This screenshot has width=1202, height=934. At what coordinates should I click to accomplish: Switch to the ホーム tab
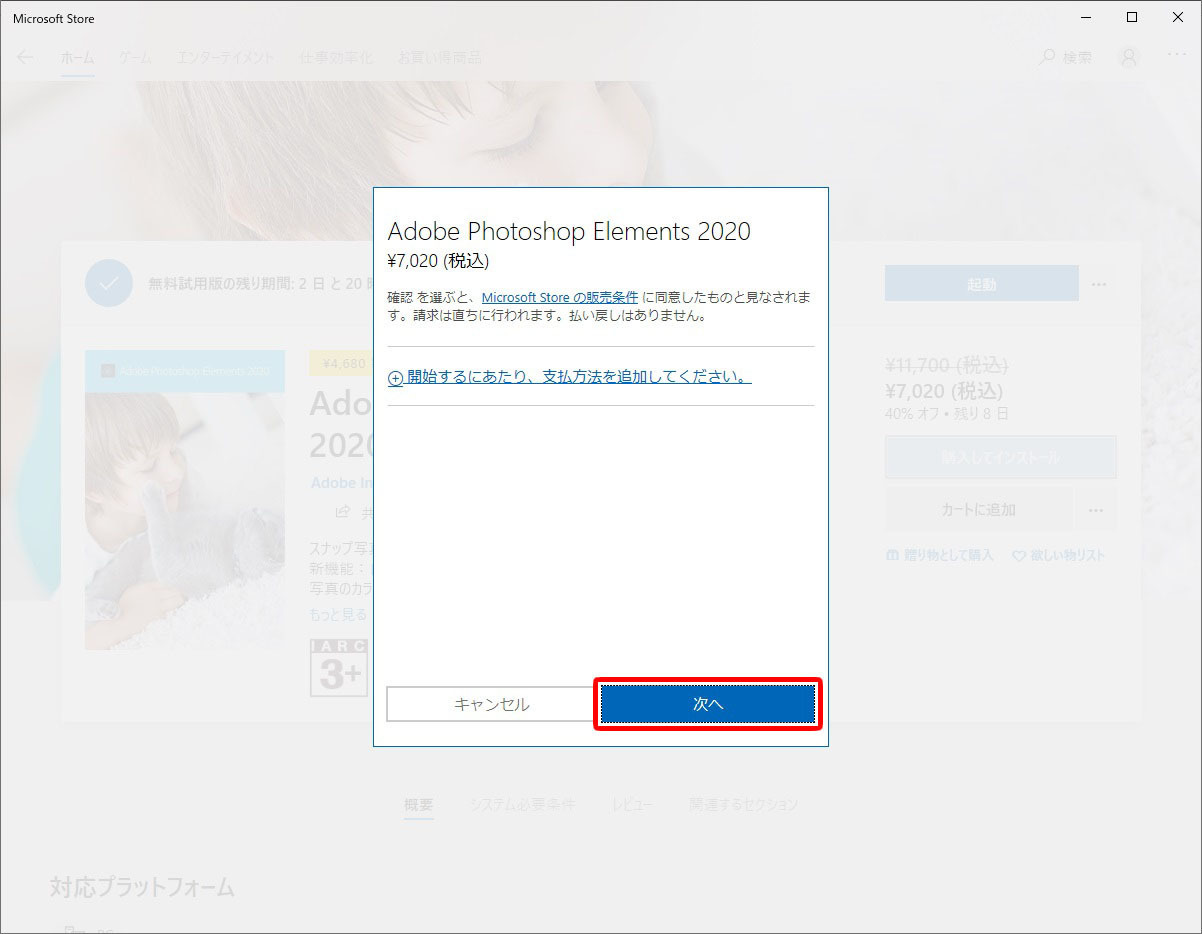77,57
